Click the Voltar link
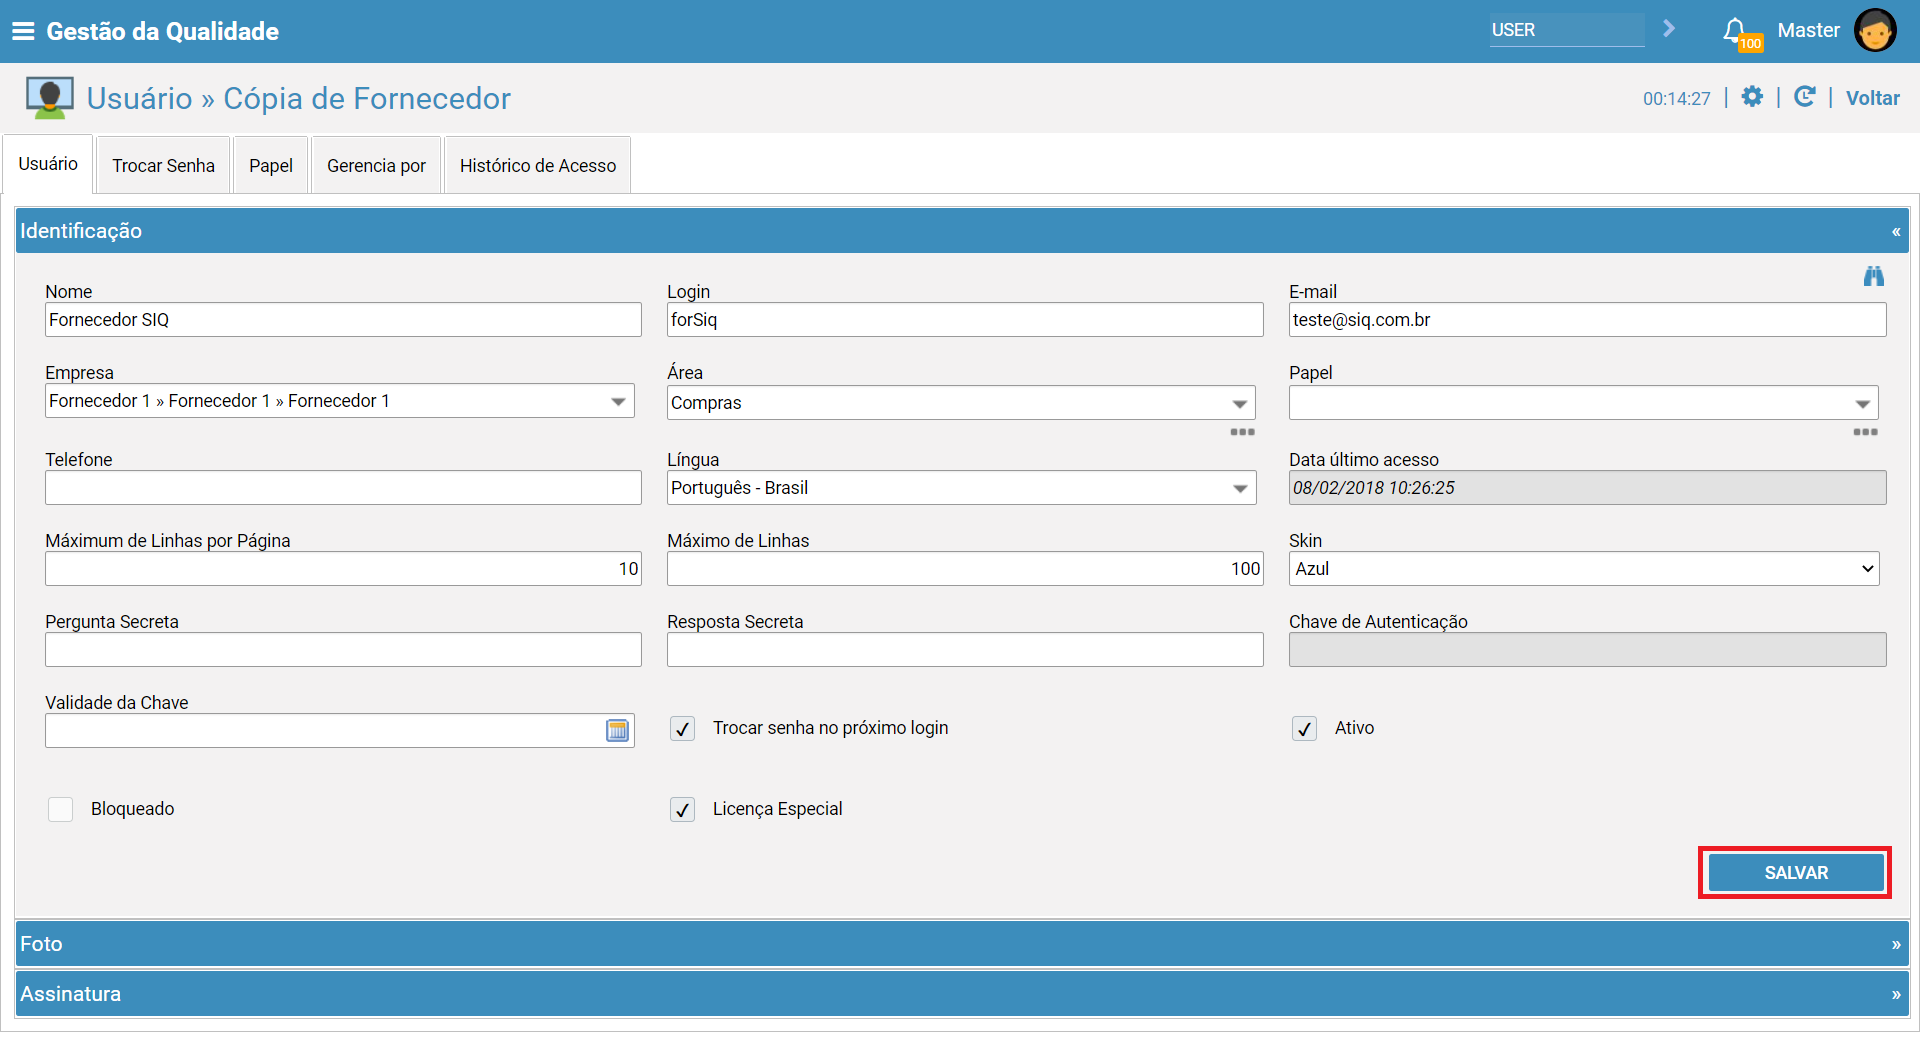The width and height of the screenshot is (1920, 1037). pos(1872,98)
